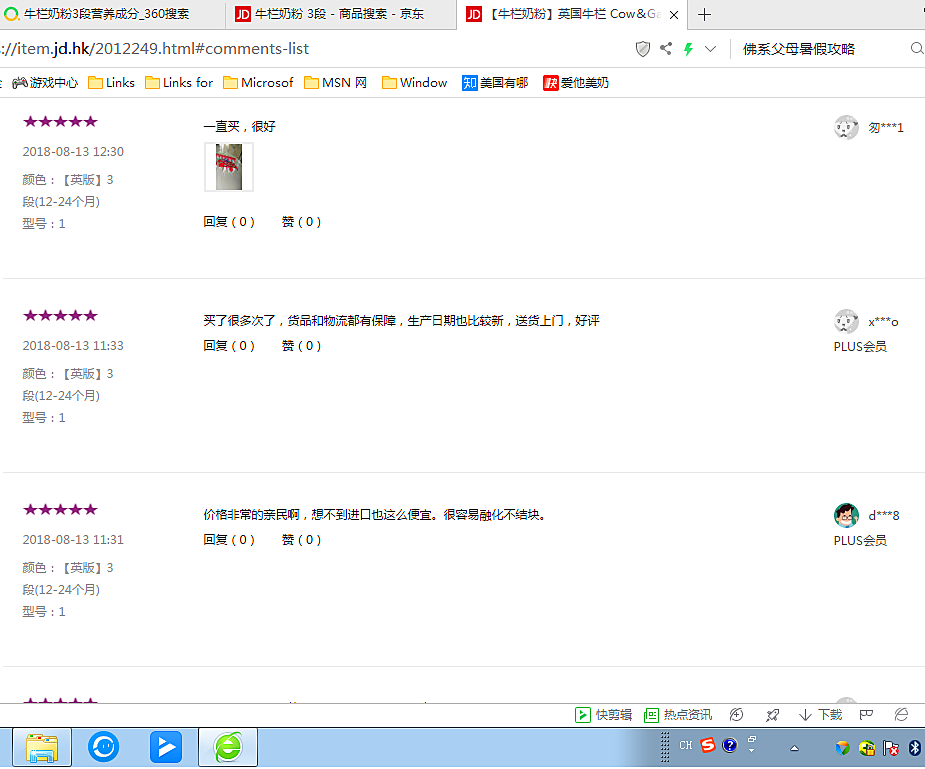Screen dimensions: 925x769
Task: Open the 下载 downloads manager
Action: tap(821, 715)
